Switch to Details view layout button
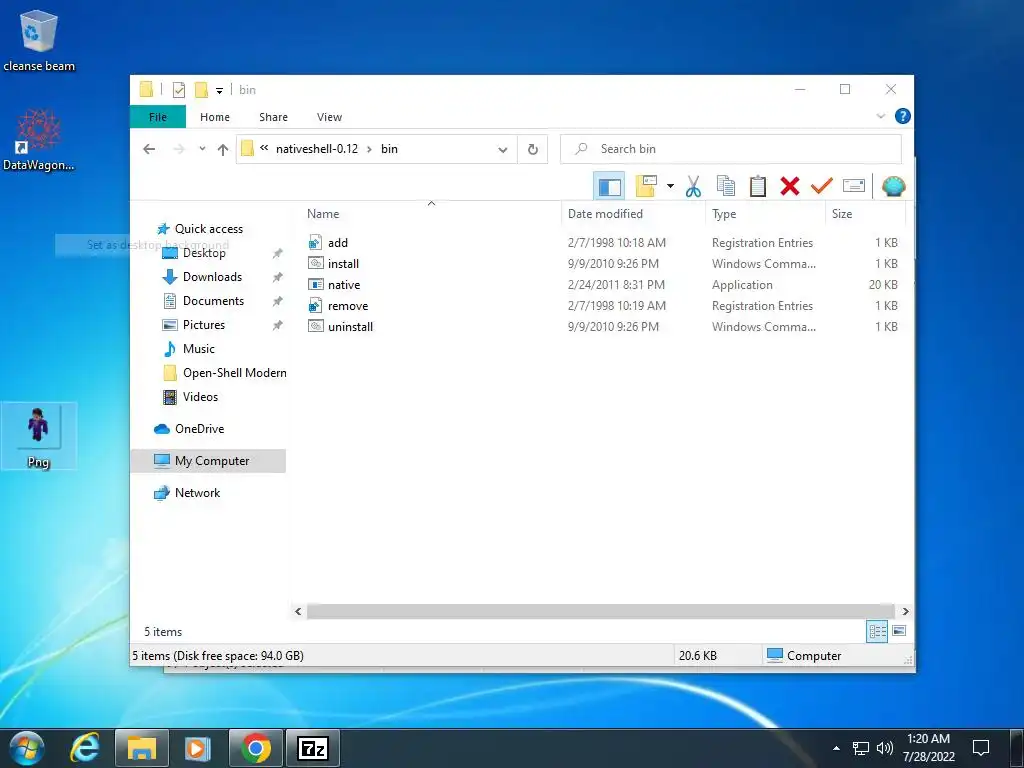Viewport: 1024px width, 768px height. [x=877, y=631]
